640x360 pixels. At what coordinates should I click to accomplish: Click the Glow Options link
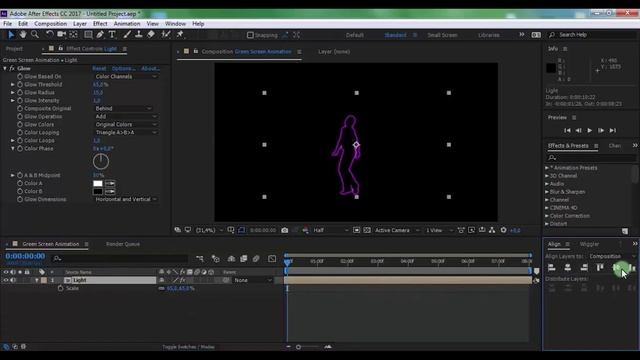[x=123, y=69]
